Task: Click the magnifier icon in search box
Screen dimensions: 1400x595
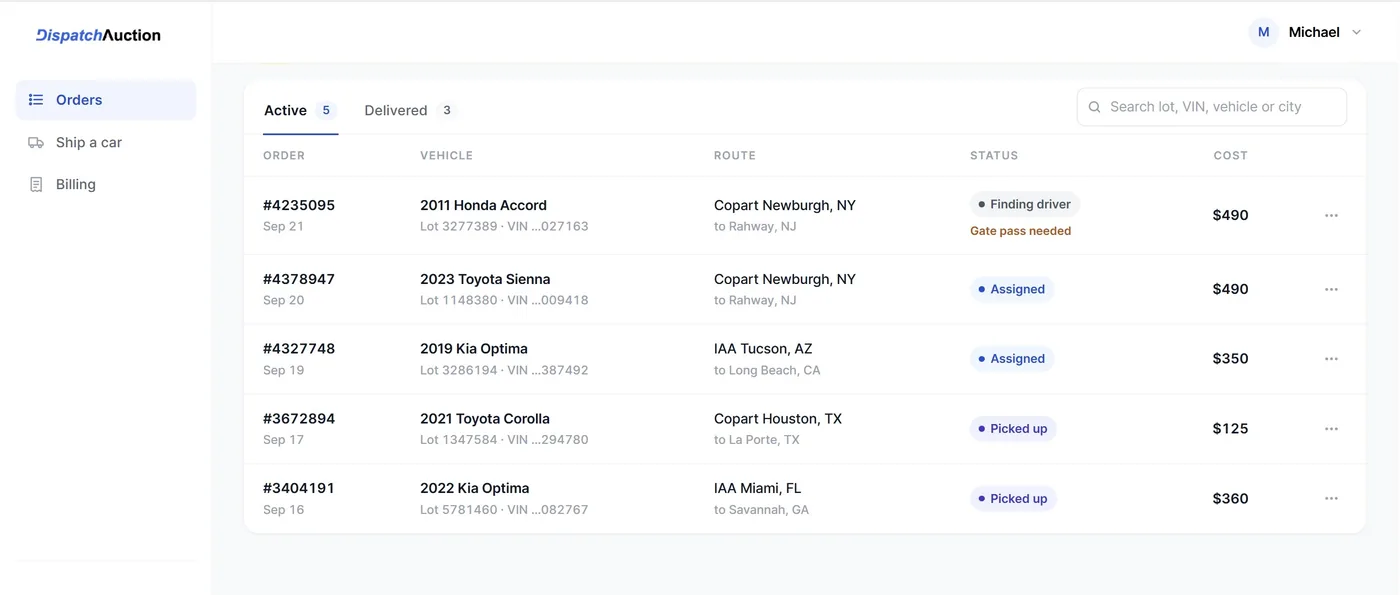Action: (x=1094, y=107)
